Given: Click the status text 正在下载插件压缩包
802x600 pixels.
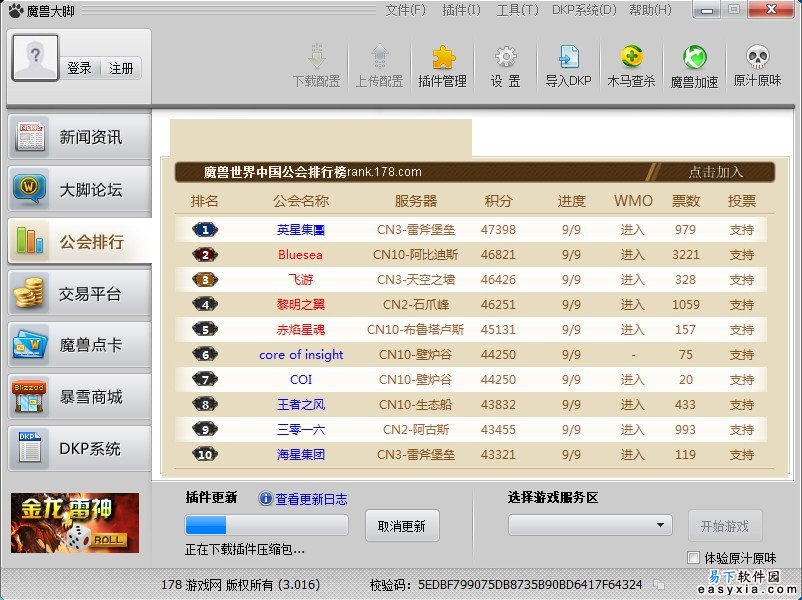Looking at the screenshot, I should (x=245, y=550).
